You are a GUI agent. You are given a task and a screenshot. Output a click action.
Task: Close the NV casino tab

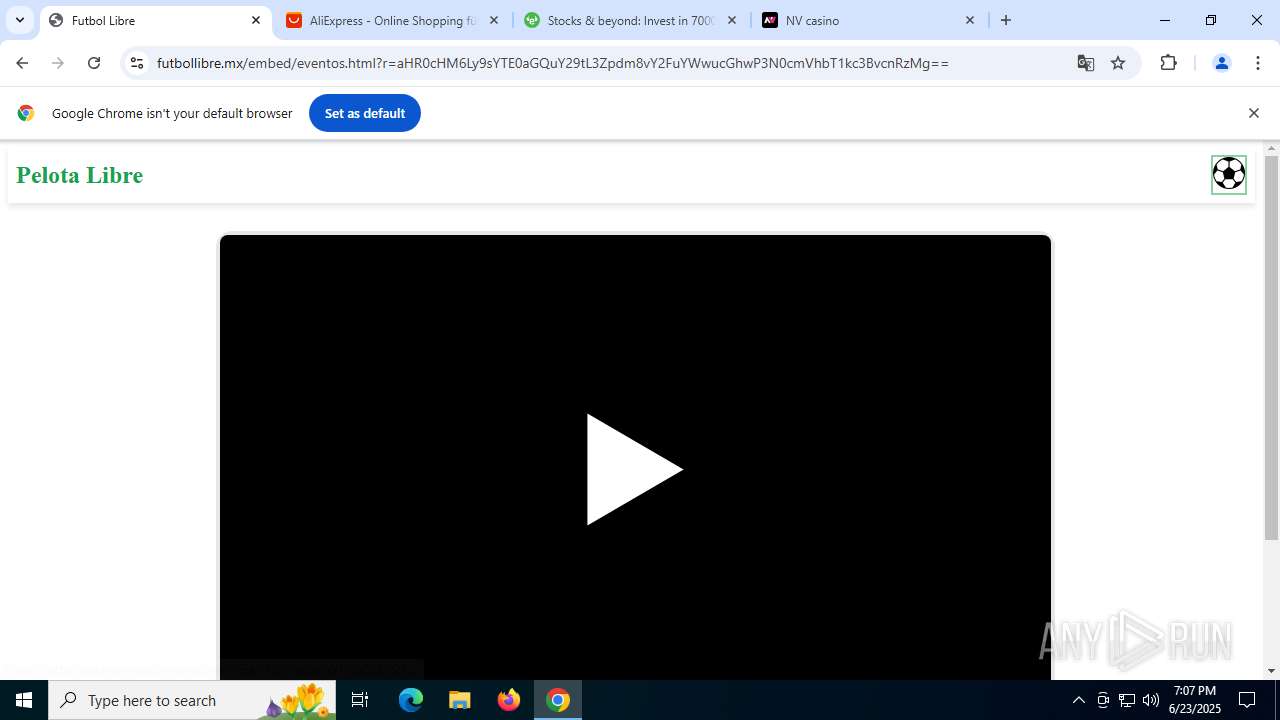[x=970, y=20]
